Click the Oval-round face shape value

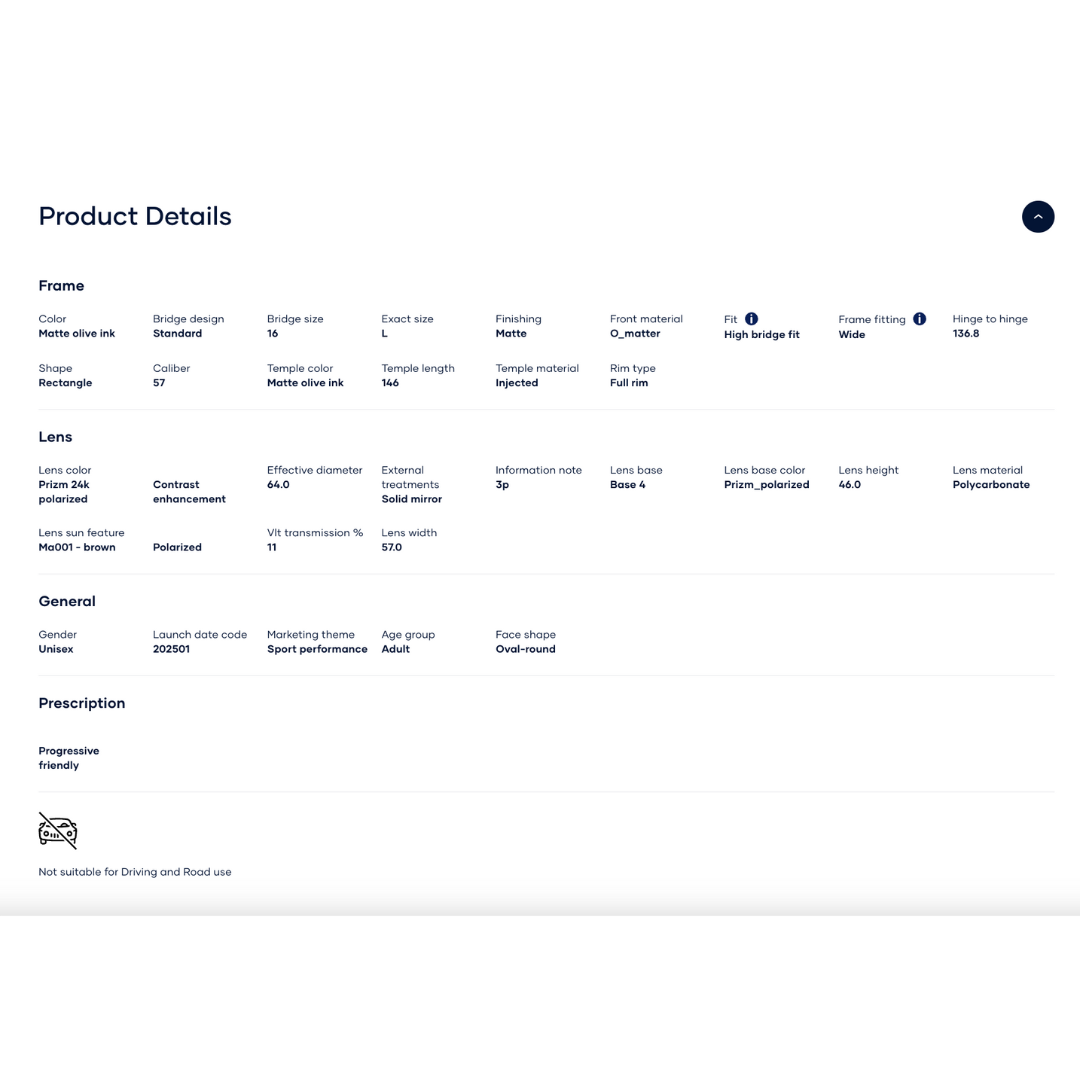click(x=525, y=649)
